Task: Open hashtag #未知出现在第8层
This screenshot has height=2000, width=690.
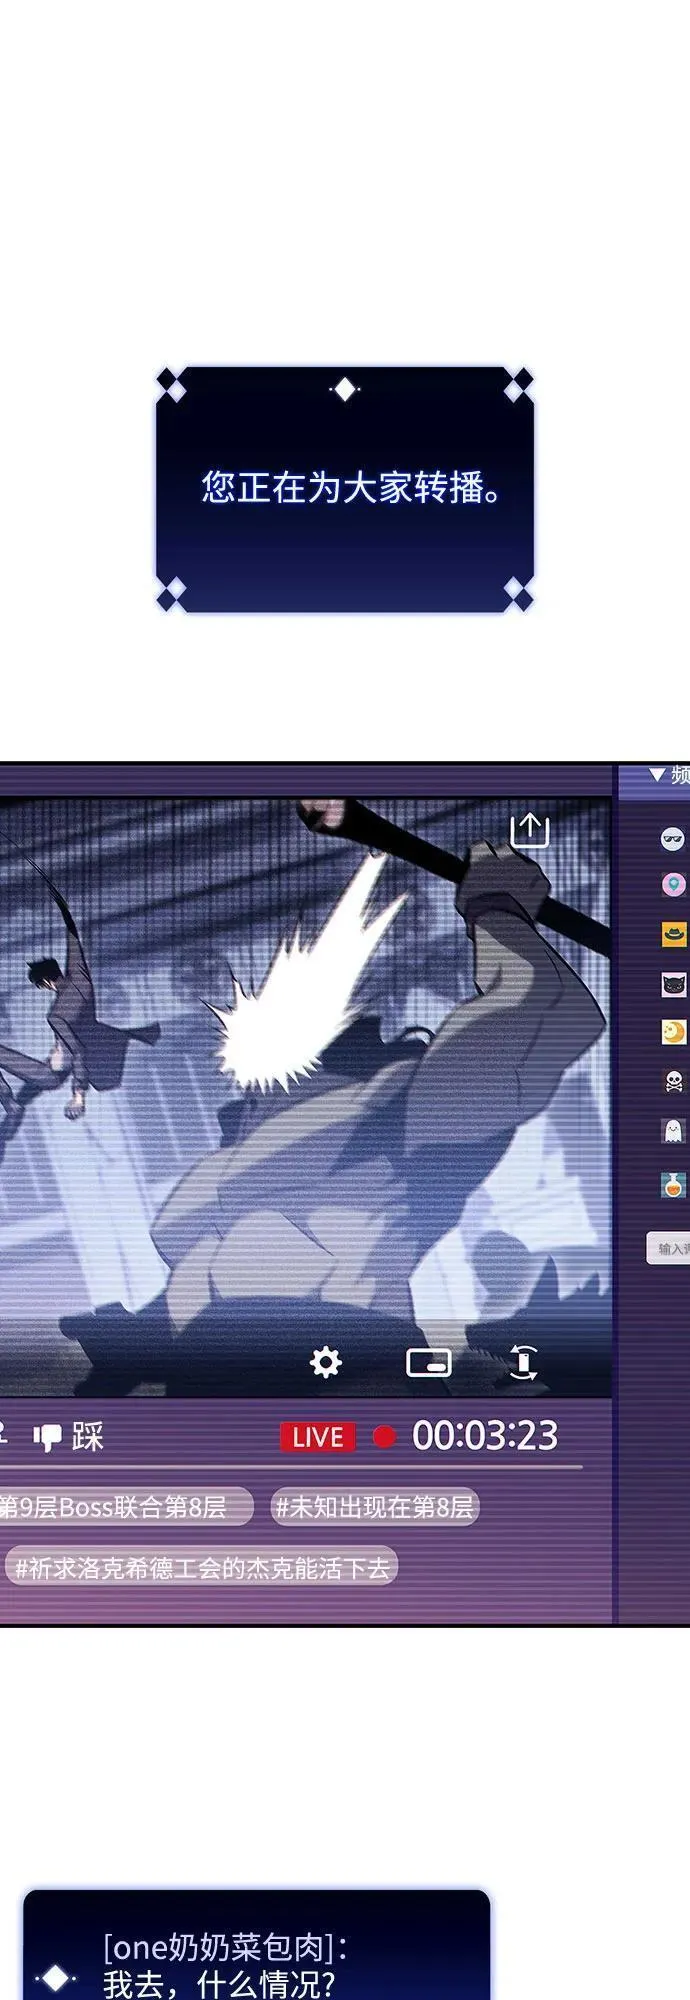Action: click(x=374, y=1507)
